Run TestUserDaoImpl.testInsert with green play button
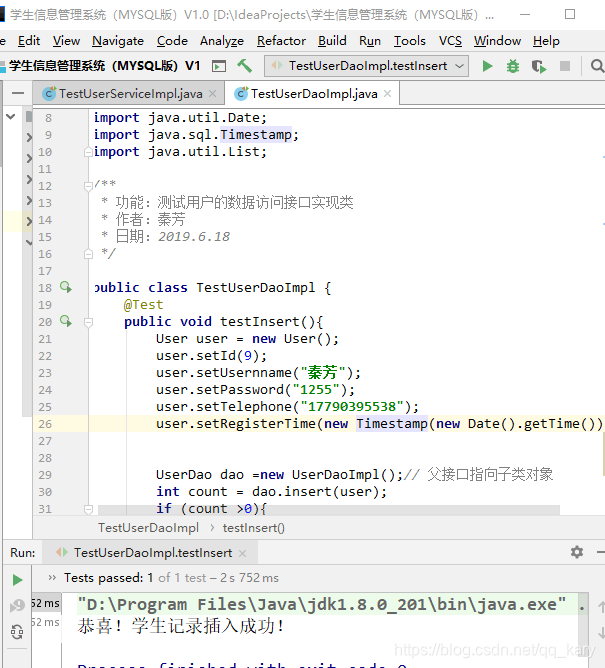The width and height of the screenshot is (605, 668). [487, 66]
